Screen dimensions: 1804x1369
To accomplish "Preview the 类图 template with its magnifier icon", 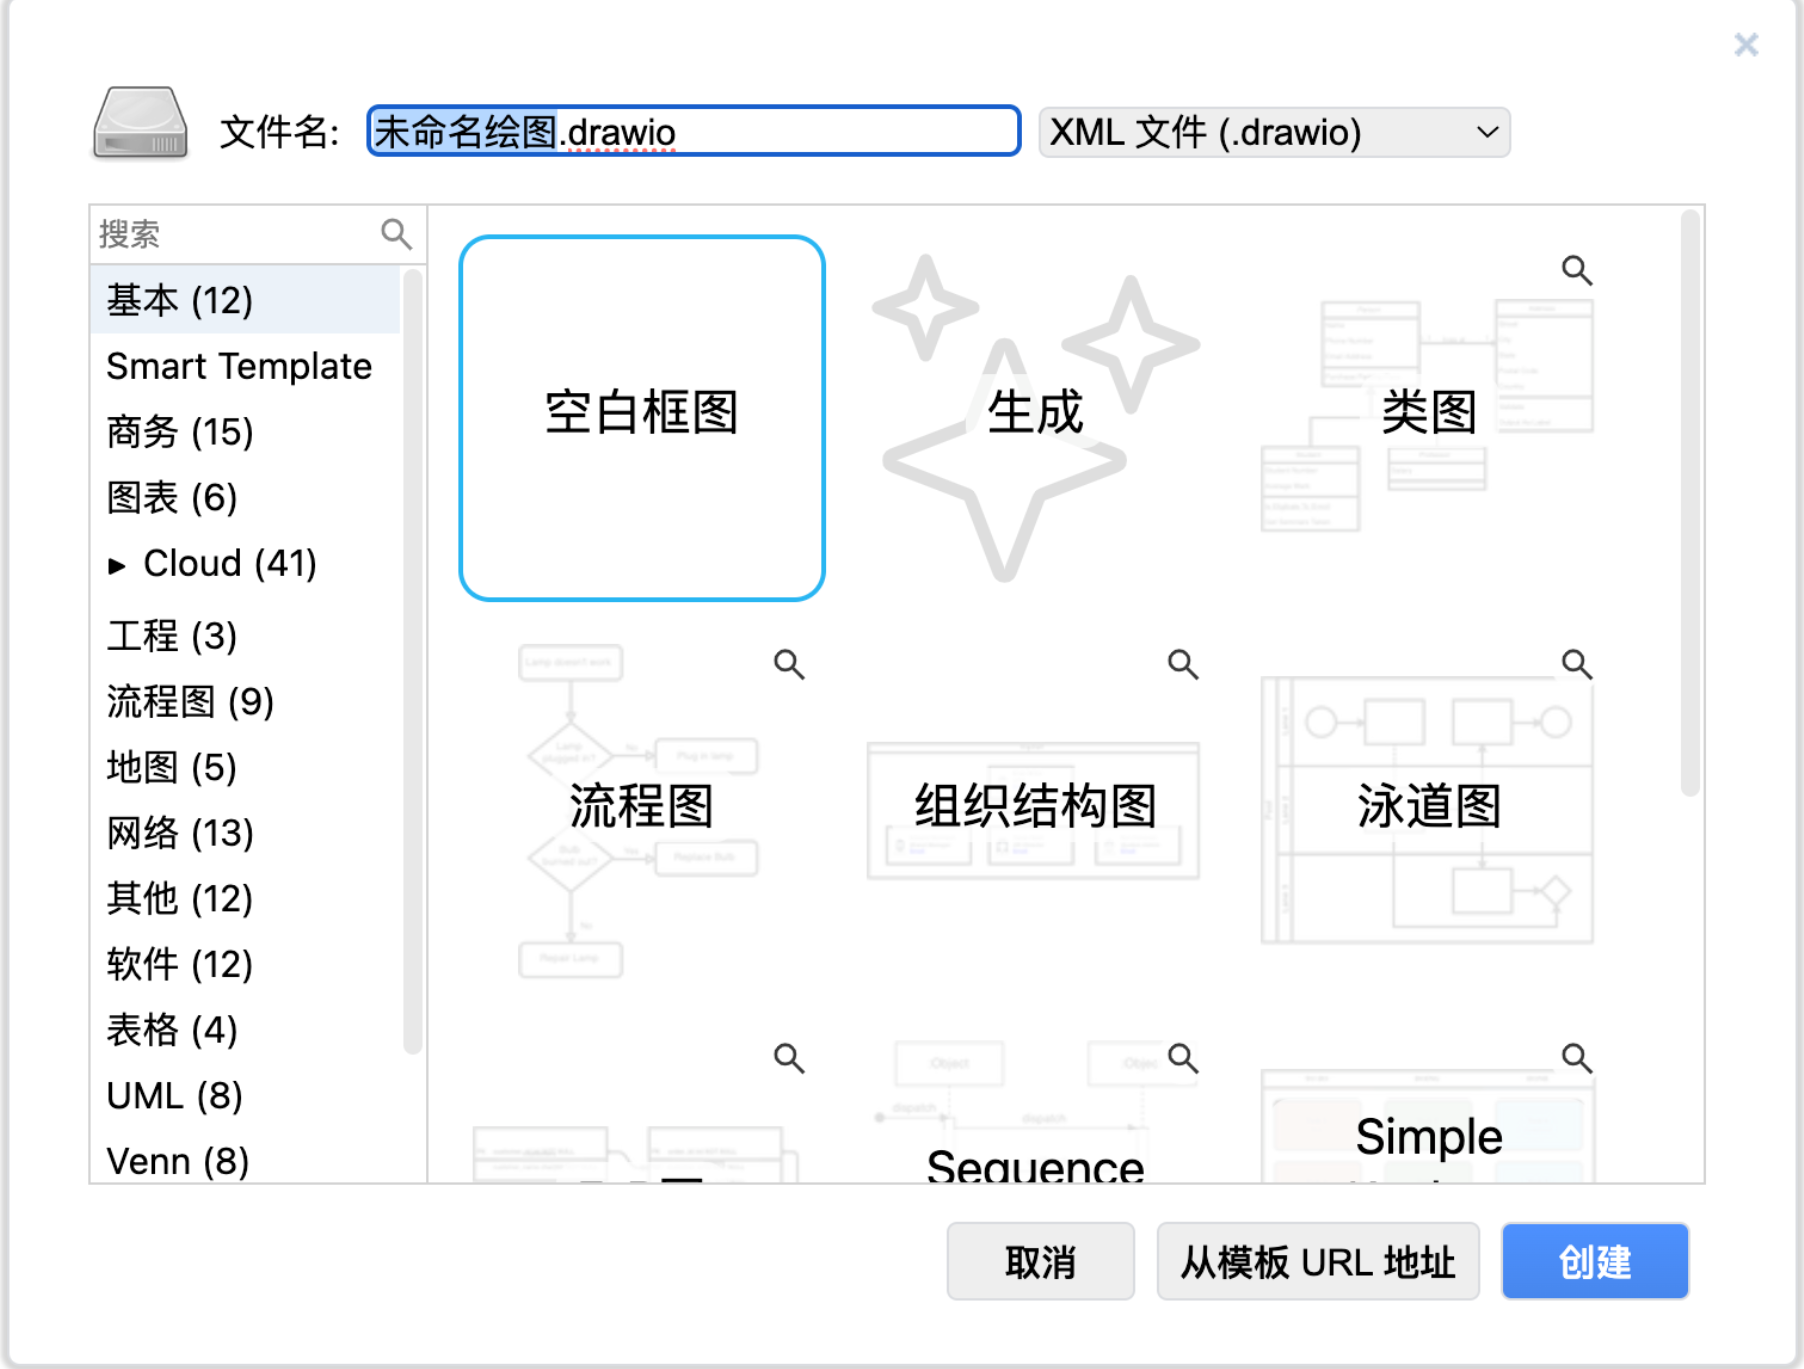I will 1576,270.
